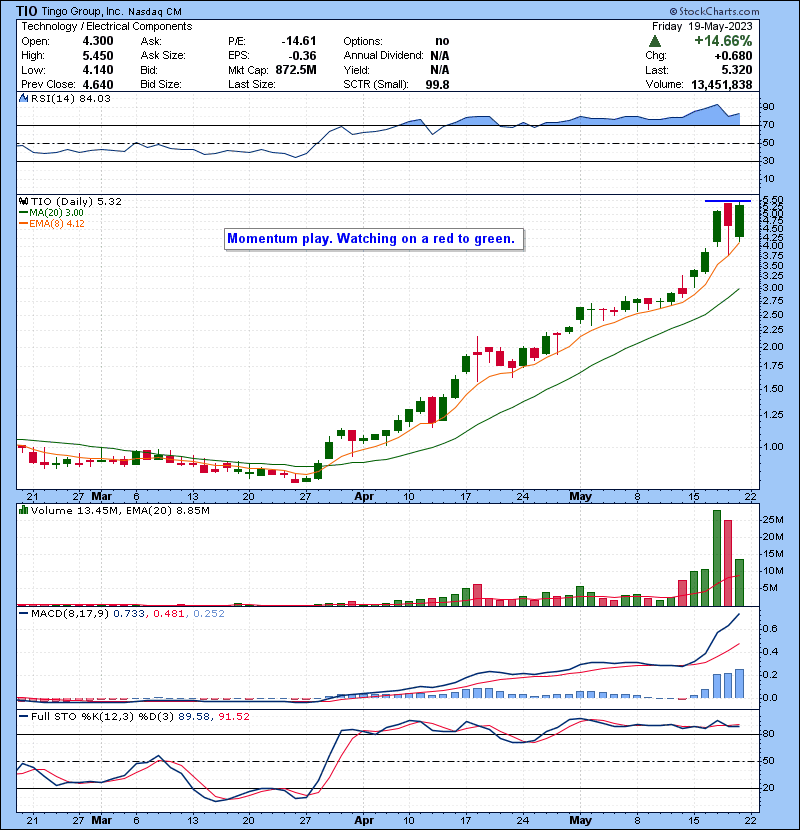Click the RSI(14) 84.03 legend

pos(70,98)
